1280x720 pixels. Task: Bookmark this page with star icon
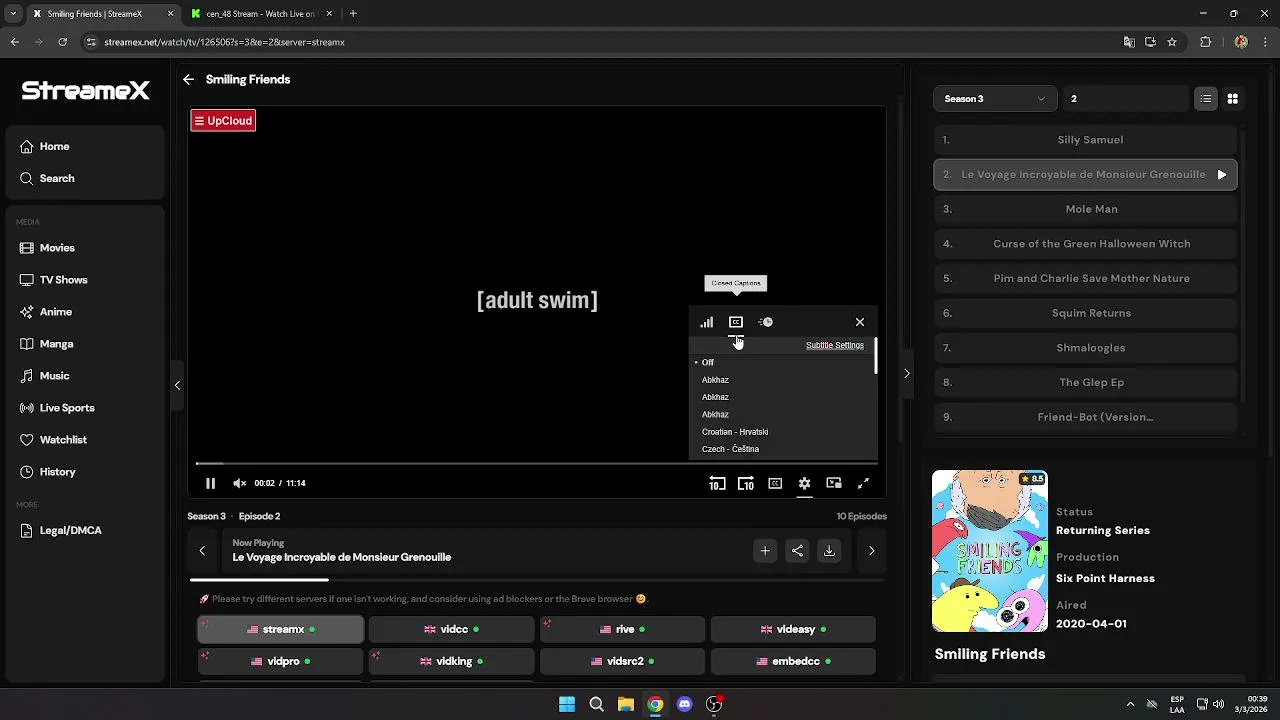pos(1172,42)
